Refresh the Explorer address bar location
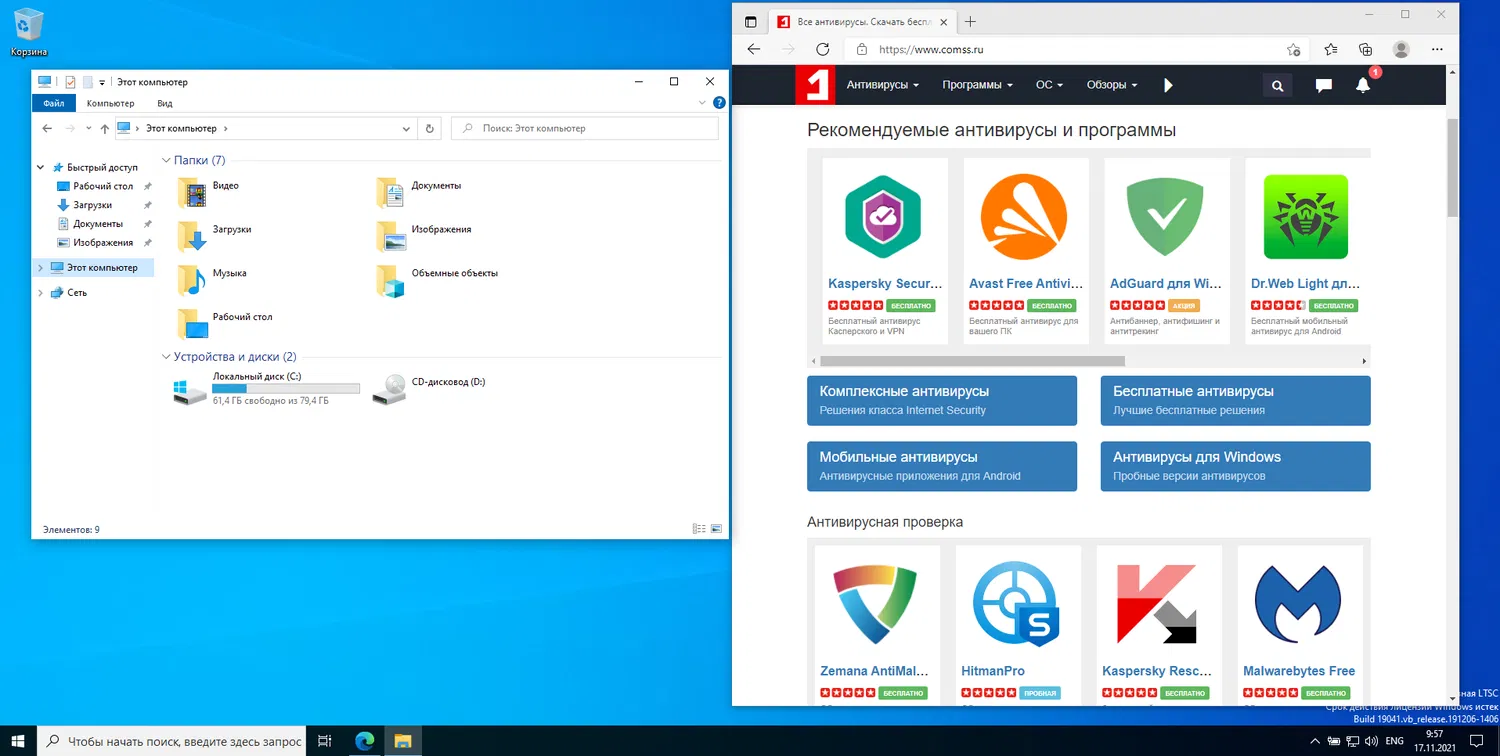The image size is (1500, 756). click(430, 129)
